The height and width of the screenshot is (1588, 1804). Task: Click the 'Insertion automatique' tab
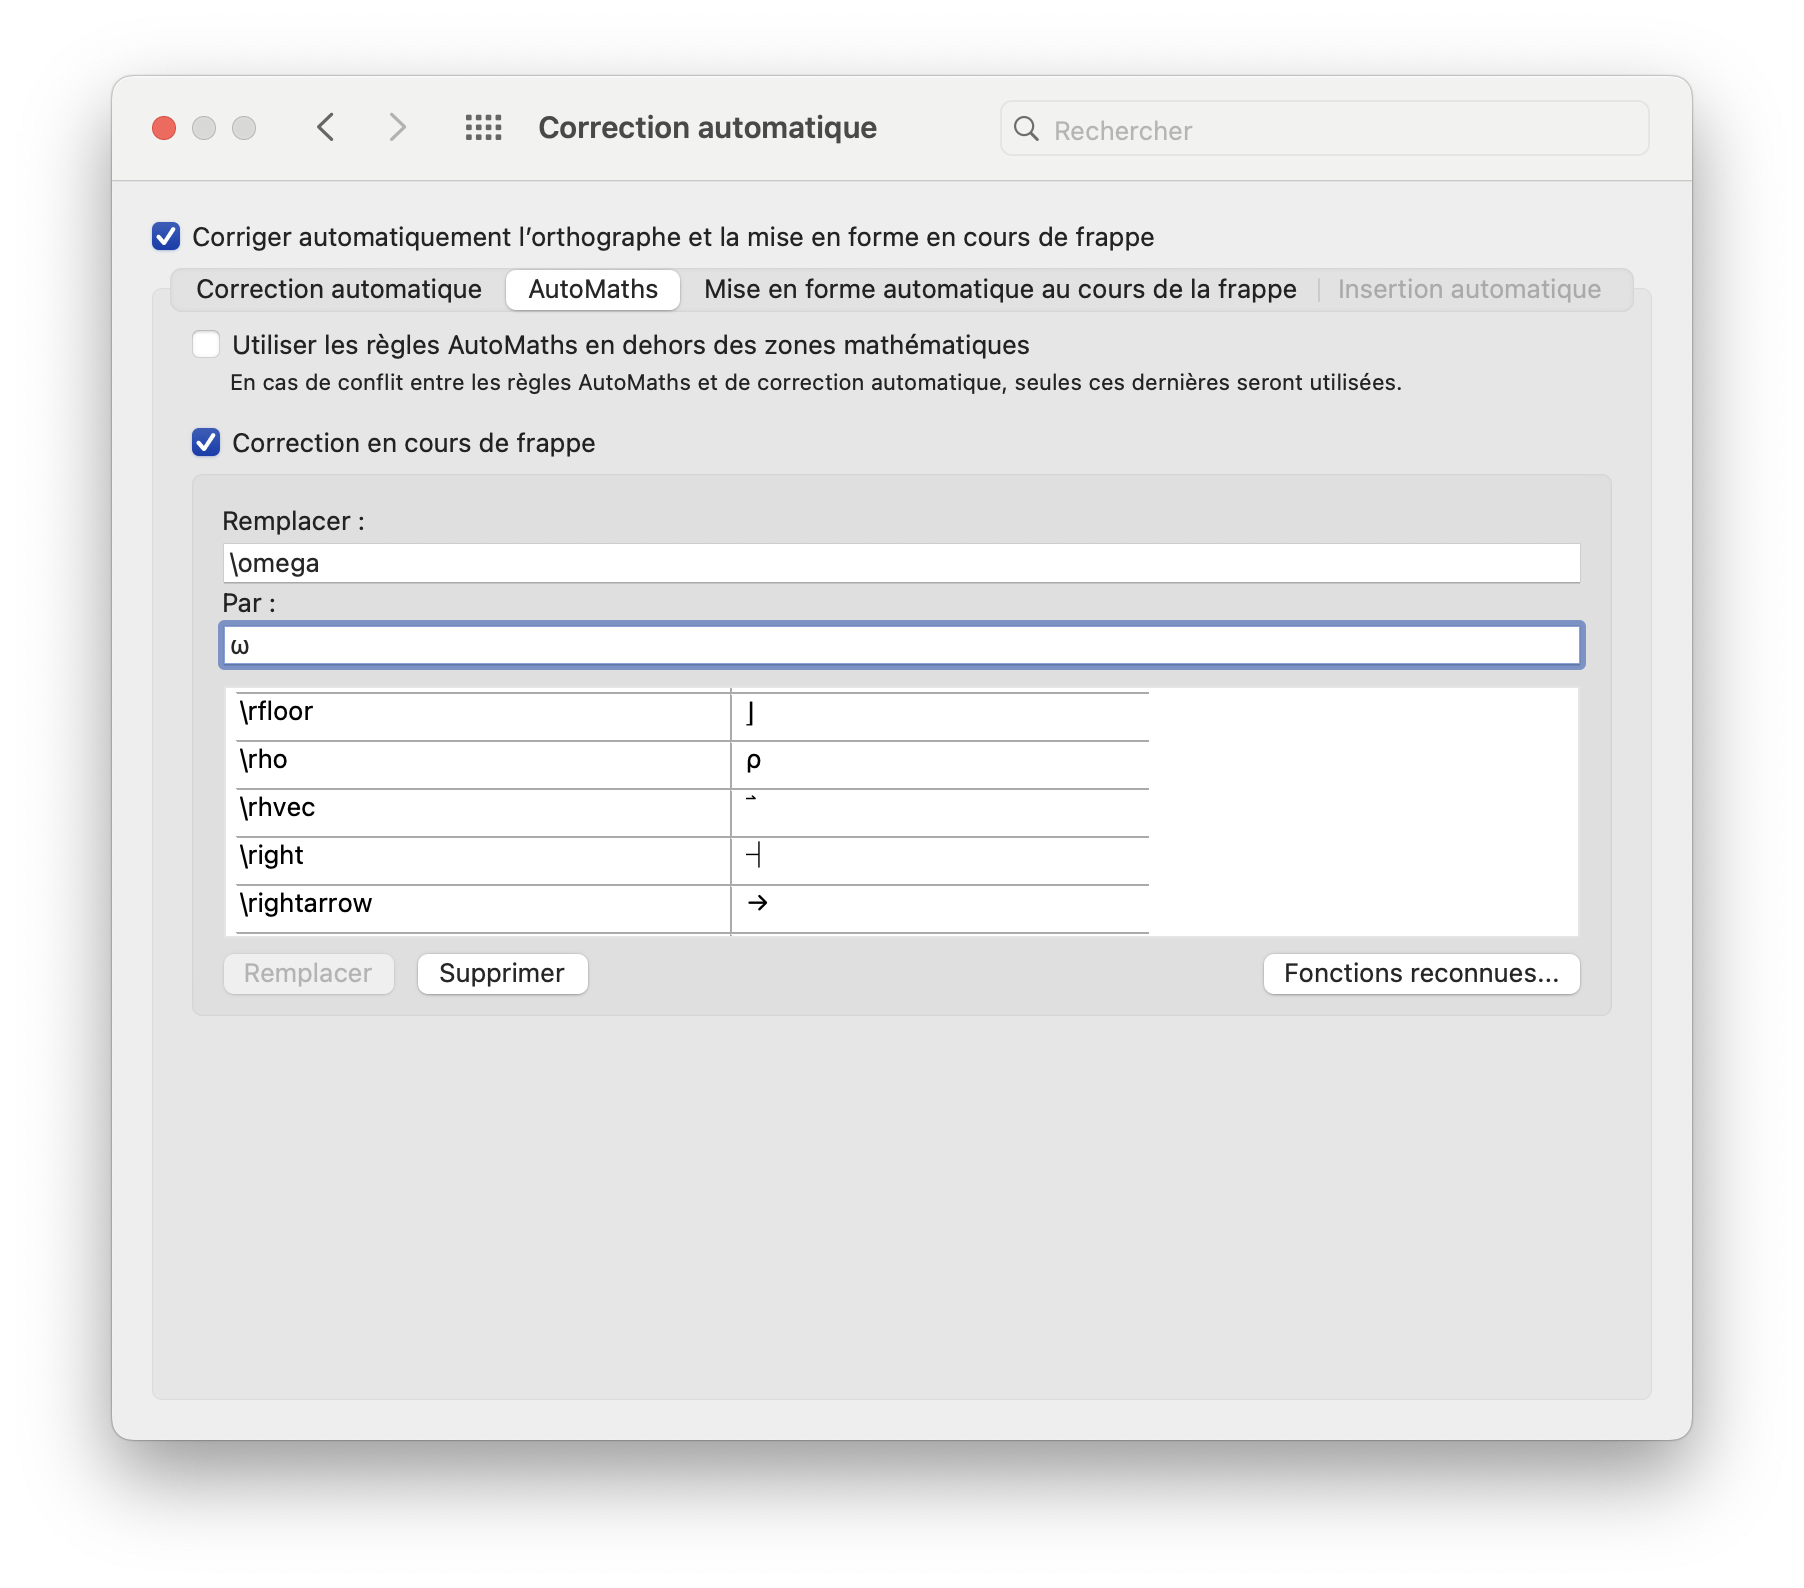tap(1469, 289)
